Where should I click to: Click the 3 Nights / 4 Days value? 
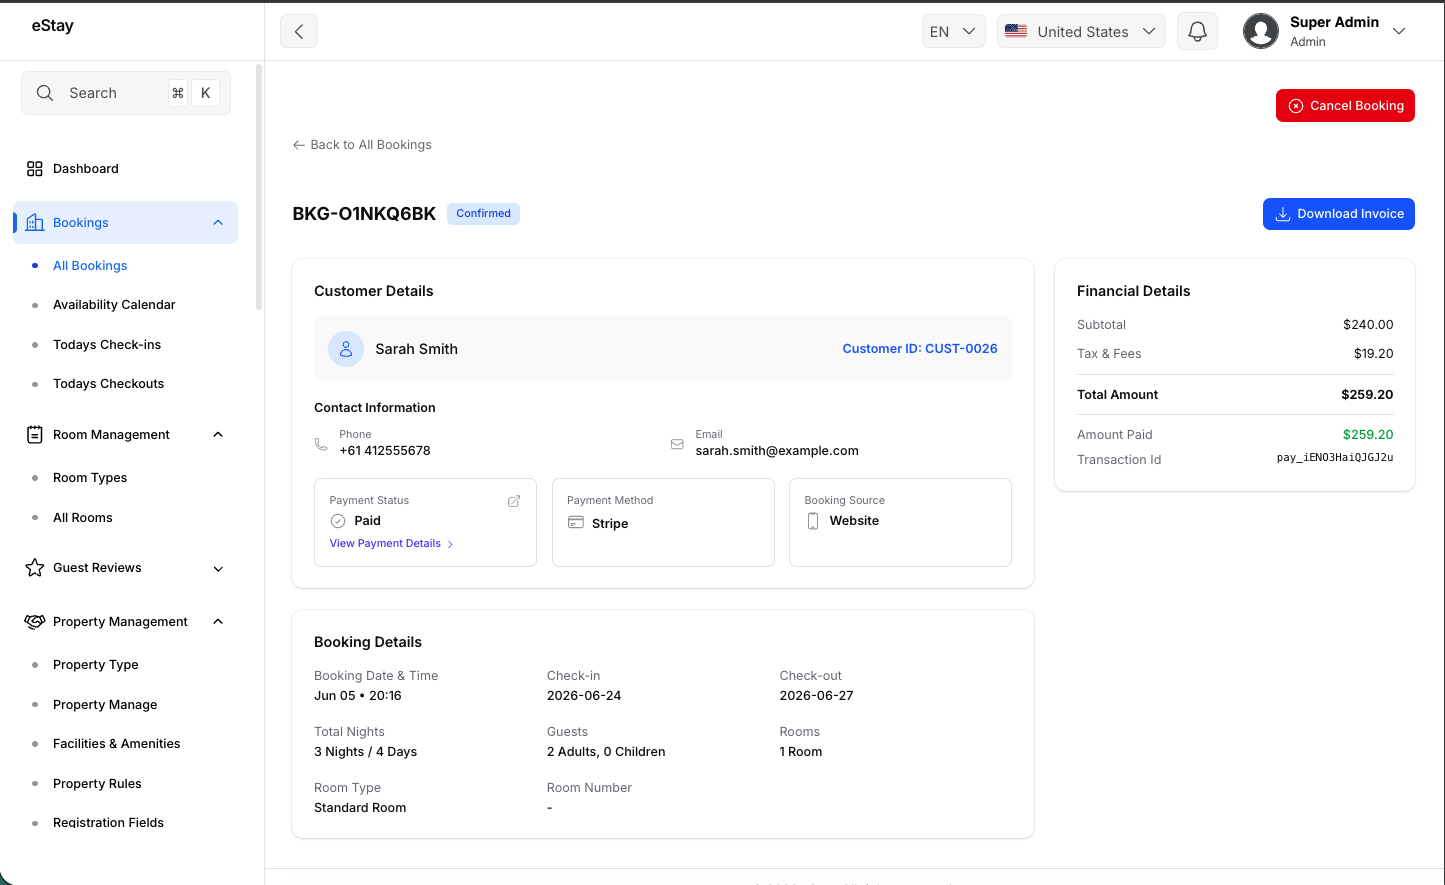(x=366, y=752)
